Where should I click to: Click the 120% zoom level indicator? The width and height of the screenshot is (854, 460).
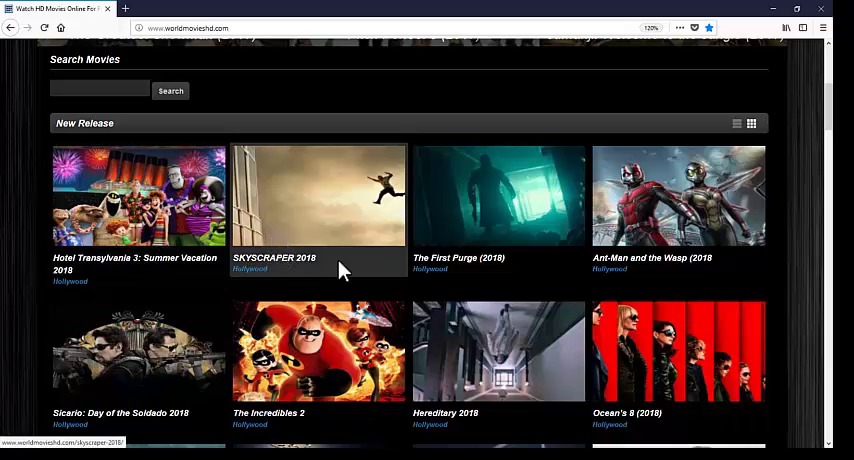651,28
